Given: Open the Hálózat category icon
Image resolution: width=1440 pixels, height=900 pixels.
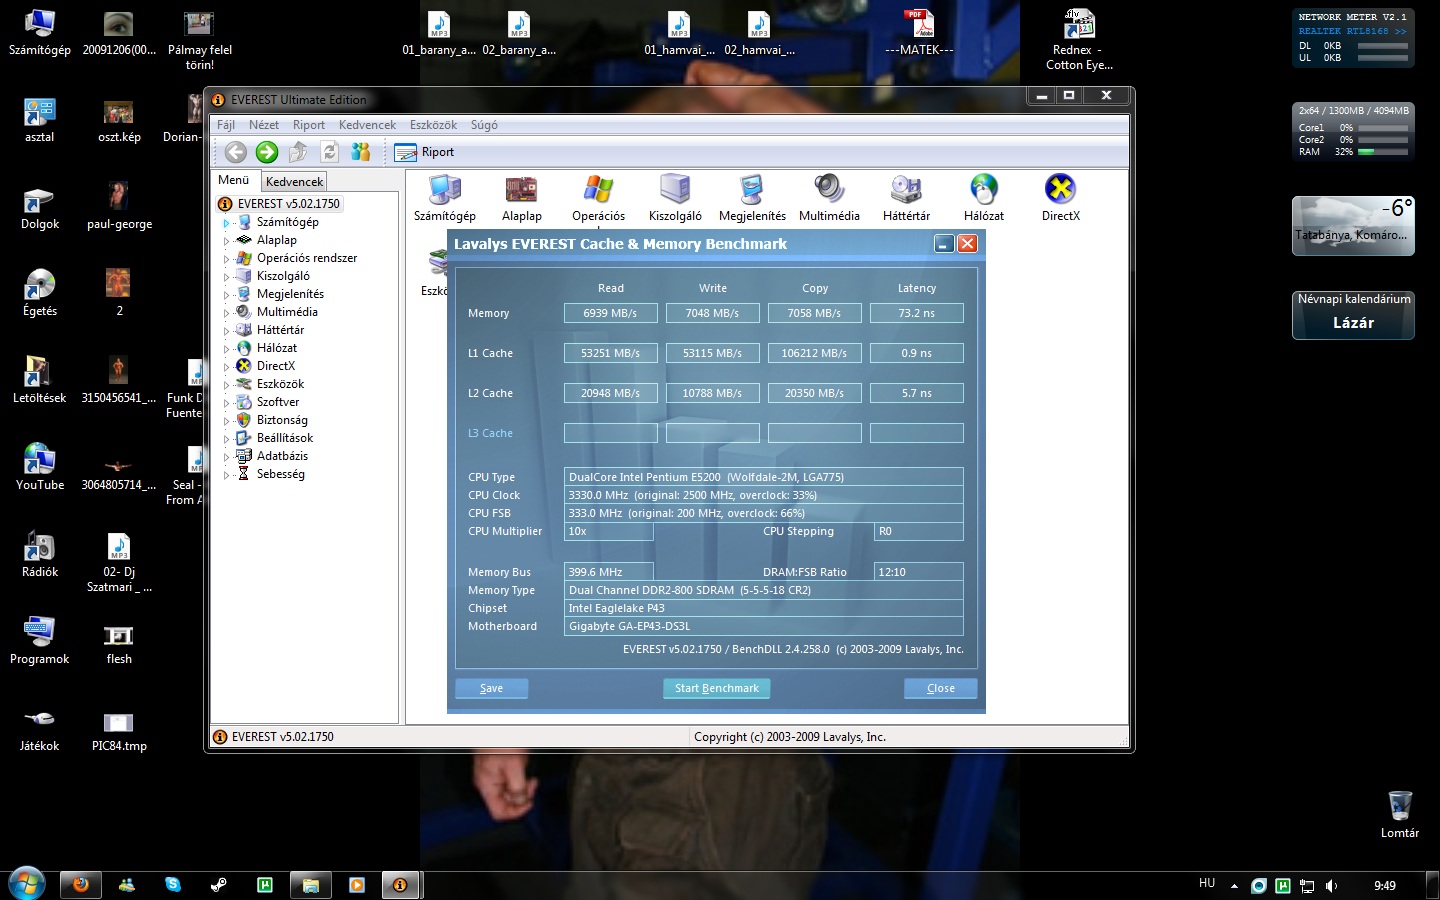Looking at the screenshot, I should (984, 197).
